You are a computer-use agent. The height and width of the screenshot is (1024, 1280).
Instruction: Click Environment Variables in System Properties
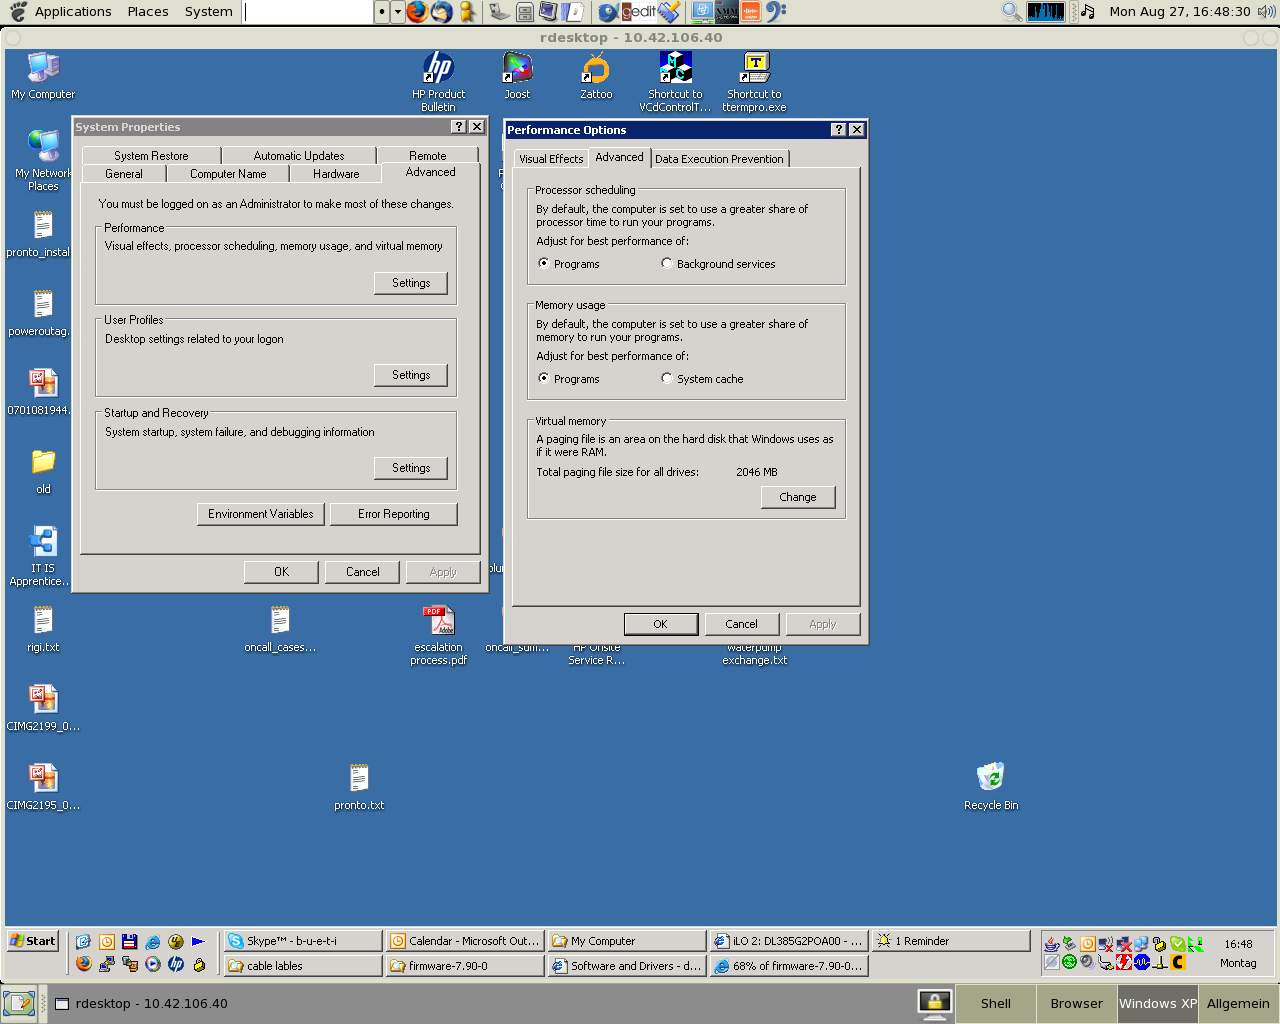pos(261,514)
